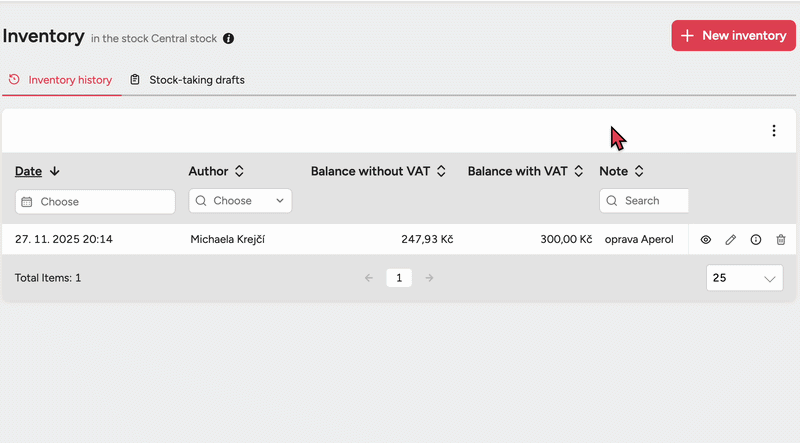
Task: Expand the items-per-page 25 dropdown
Action: (x=745, y=278)
